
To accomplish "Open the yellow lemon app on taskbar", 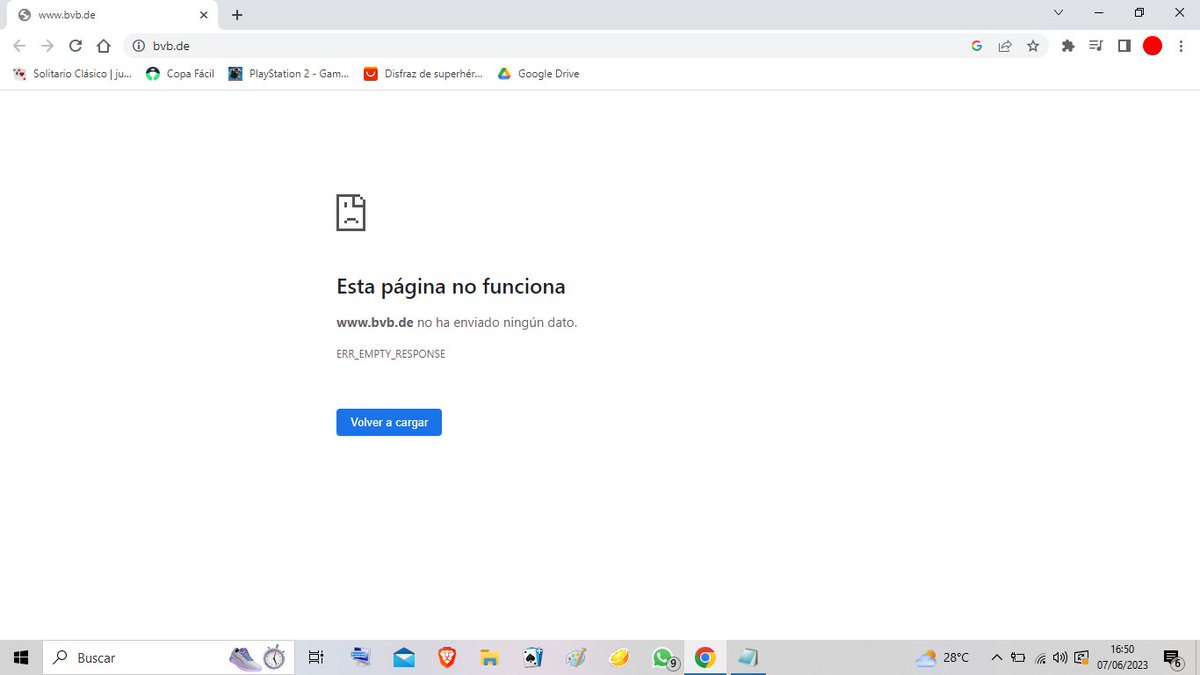I will click(619, 657).
